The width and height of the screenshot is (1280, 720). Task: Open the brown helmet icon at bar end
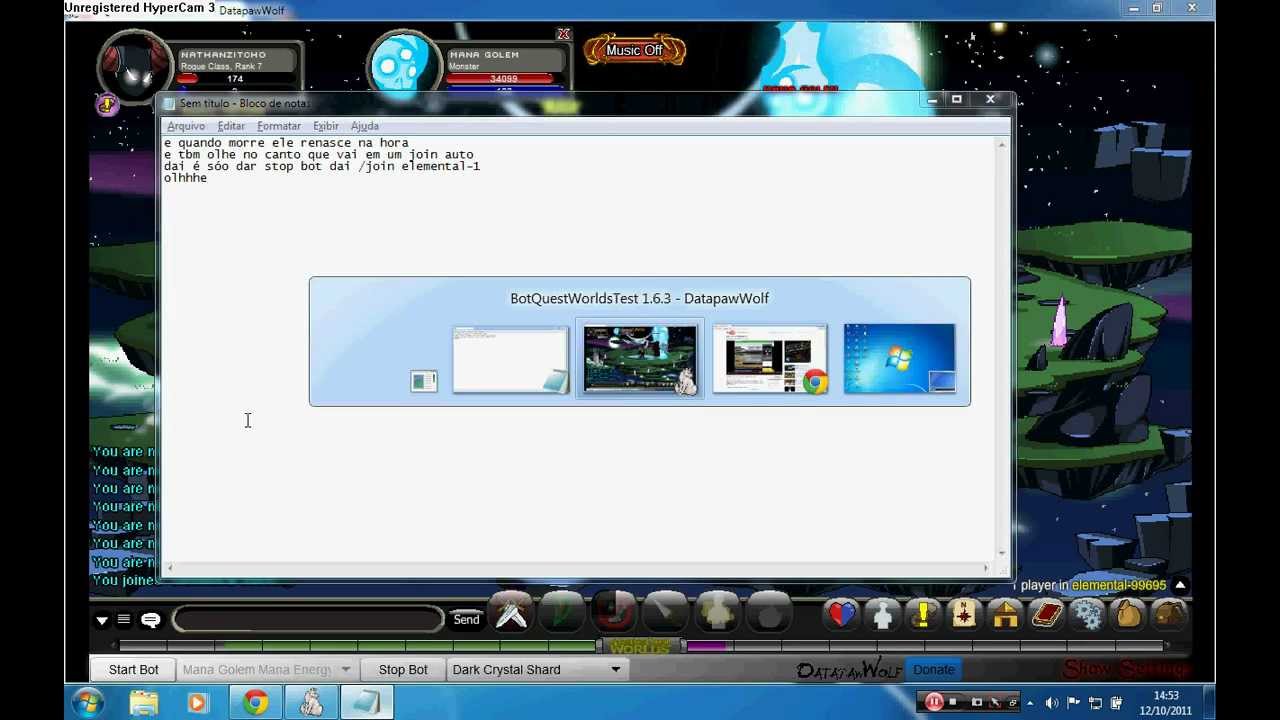[1169, 615]
